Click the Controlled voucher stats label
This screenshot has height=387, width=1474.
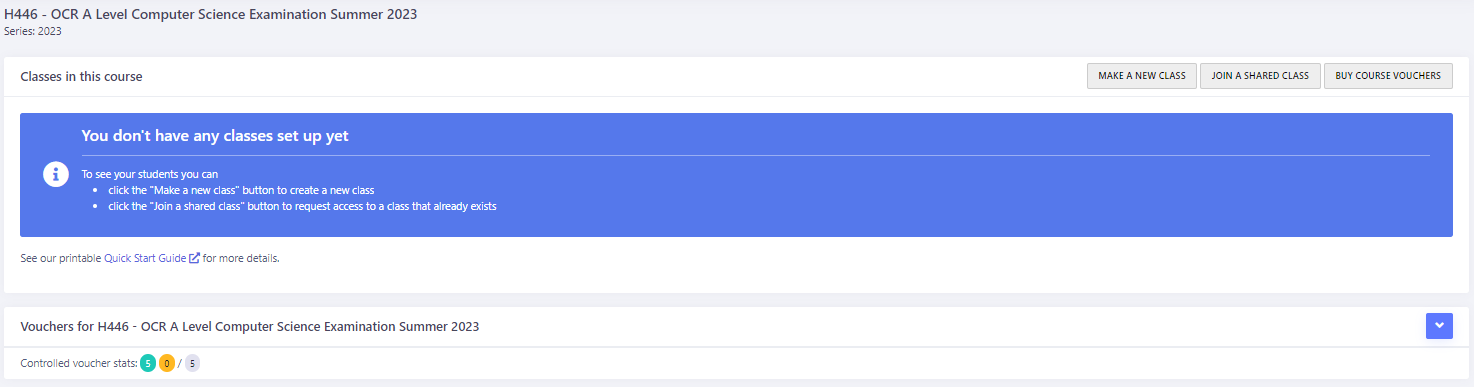[79, 363]
